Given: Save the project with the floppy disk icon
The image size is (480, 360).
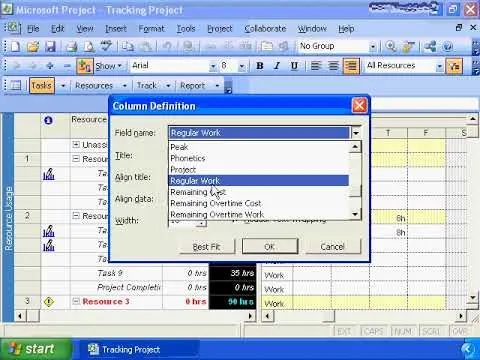Looking at the screenshot, I should tap(50, 46).
